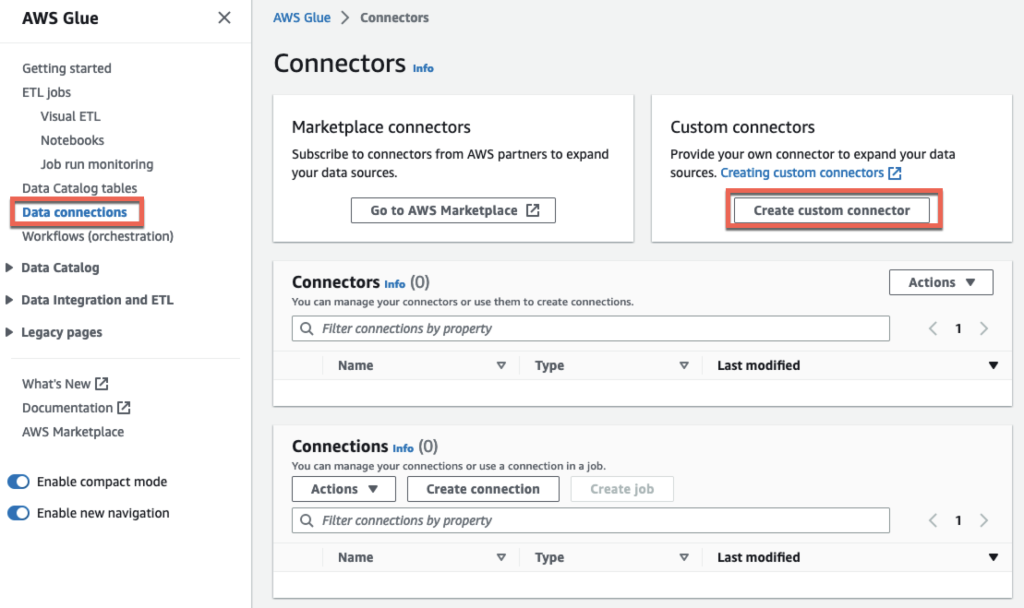
Task: Click the Connections table previous page arrow
Action: coord(933,520)
